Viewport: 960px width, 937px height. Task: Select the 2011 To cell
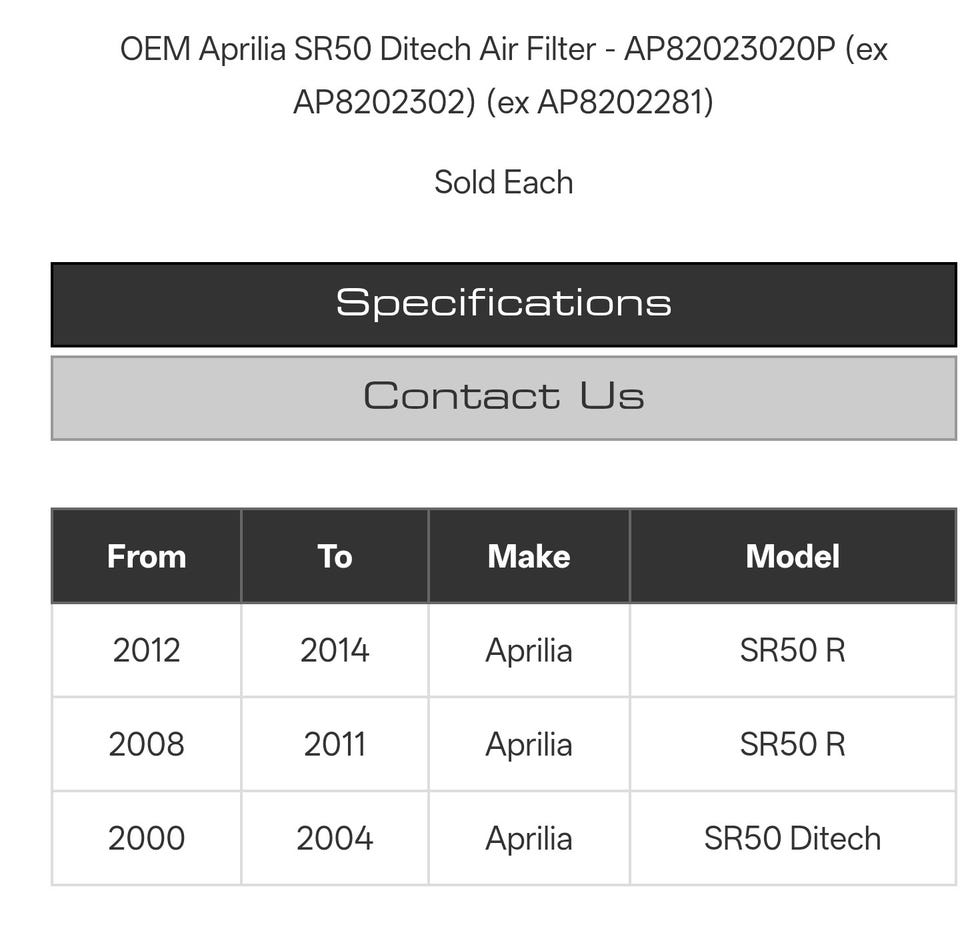334,744
